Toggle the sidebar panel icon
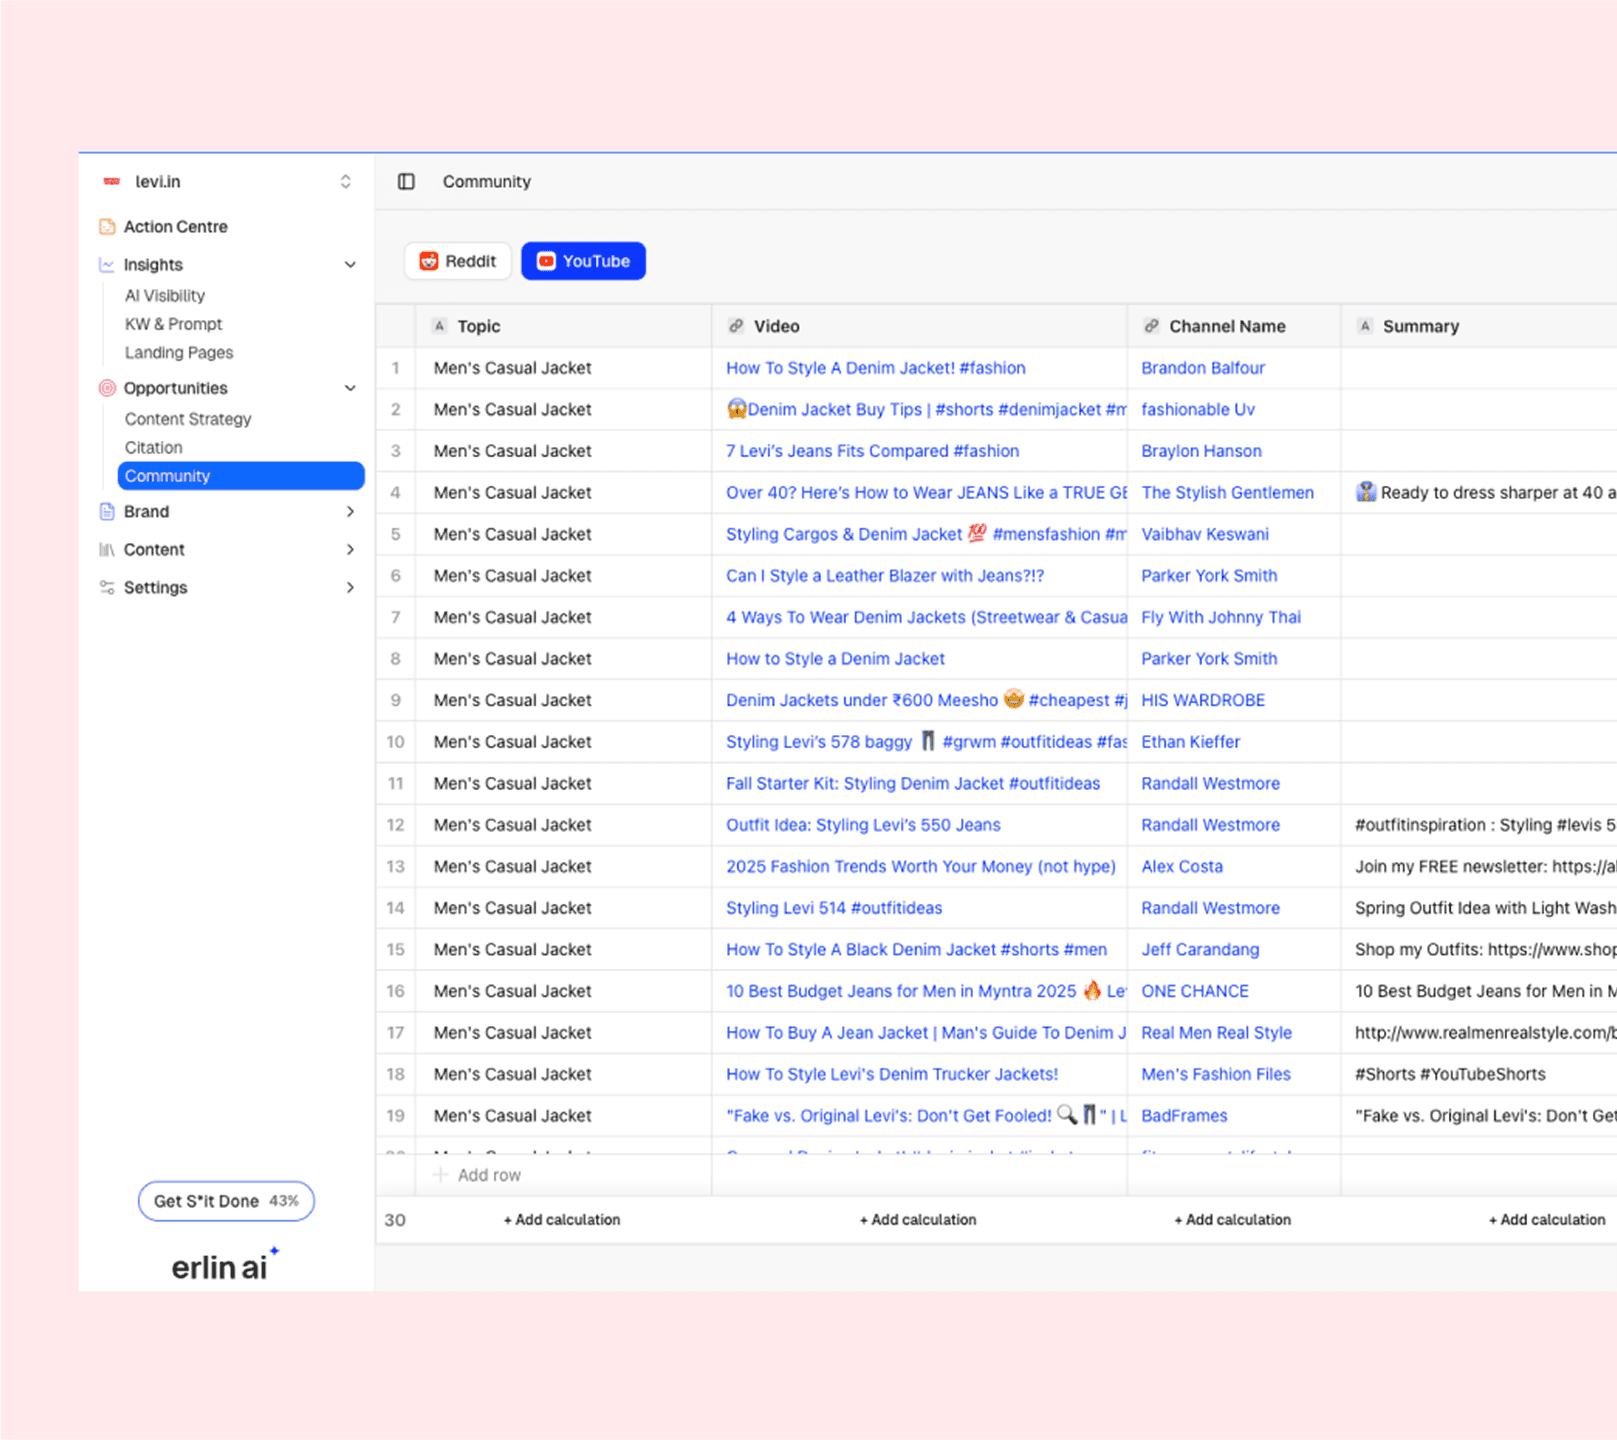 [x=406, y=181]
